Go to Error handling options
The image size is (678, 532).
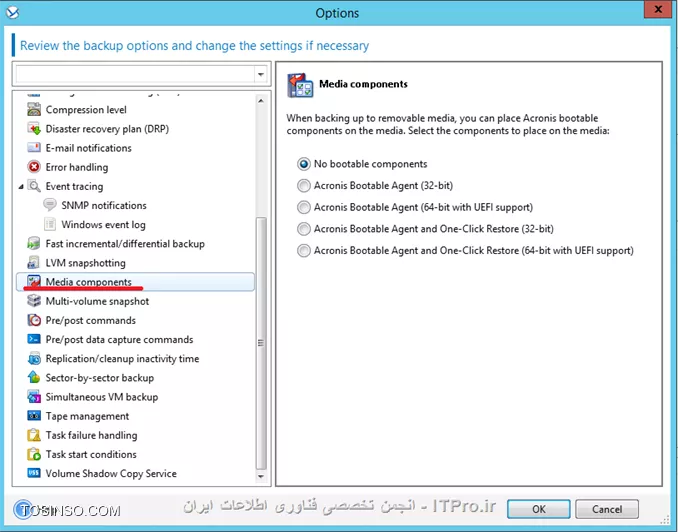point(77,167)
